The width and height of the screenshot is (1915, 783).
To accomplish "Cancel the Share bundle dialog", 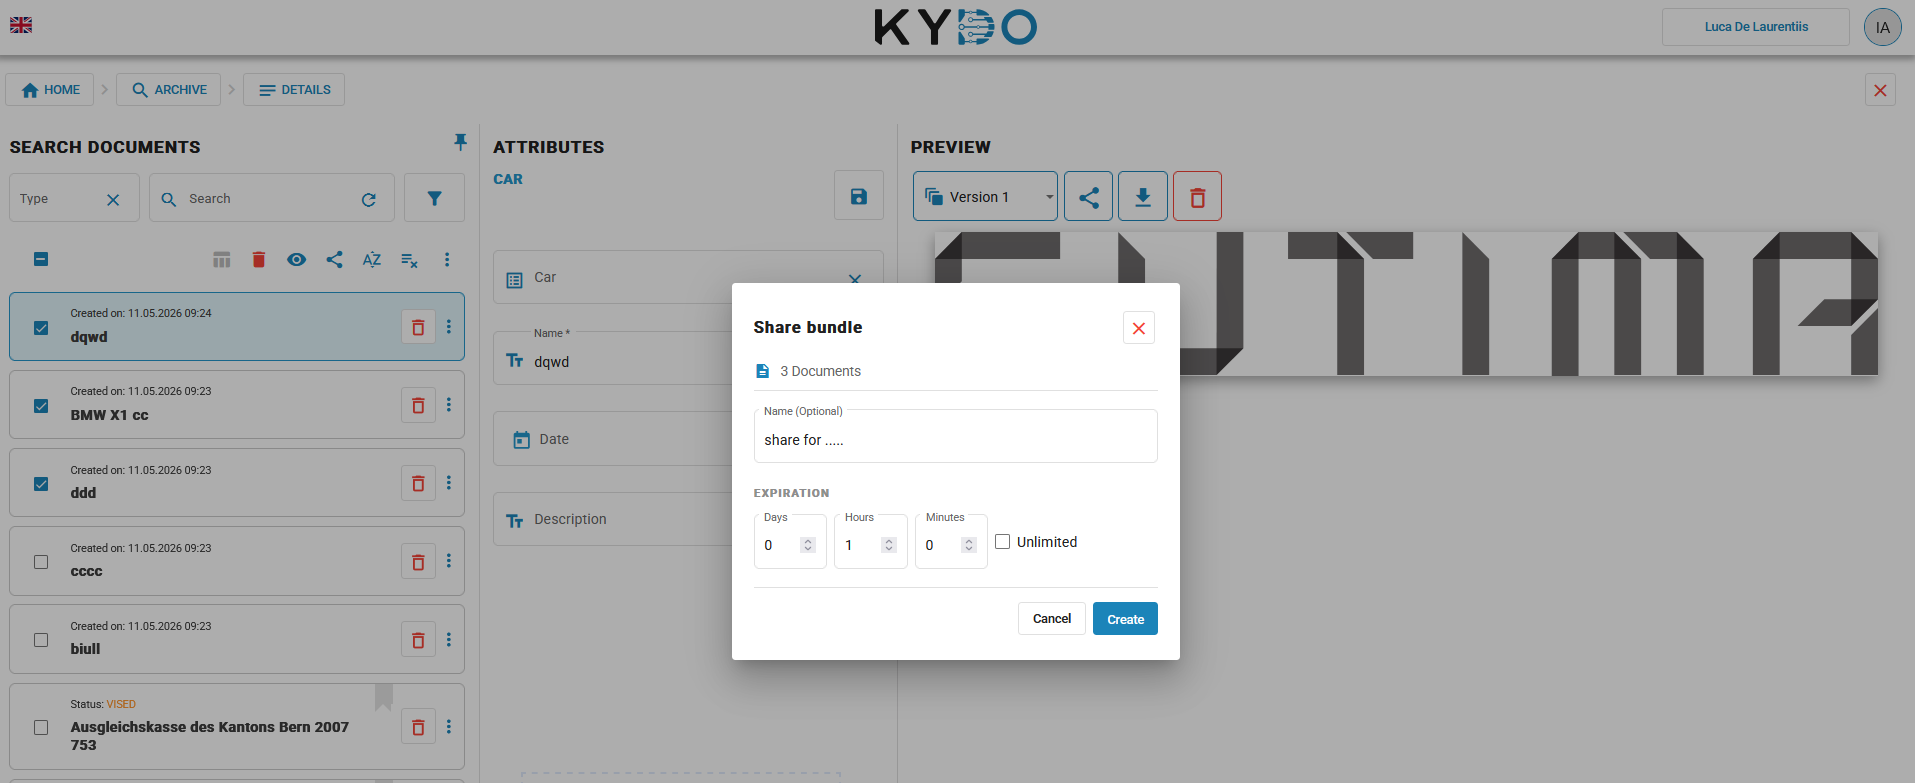I will pos(1051,619).
